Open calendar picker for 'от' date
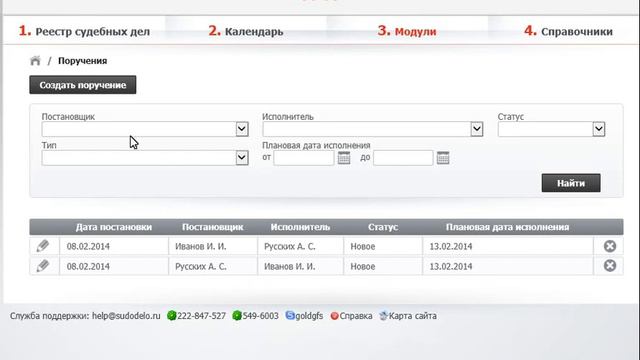Screen dimensions: 640x360 (344, 158)
